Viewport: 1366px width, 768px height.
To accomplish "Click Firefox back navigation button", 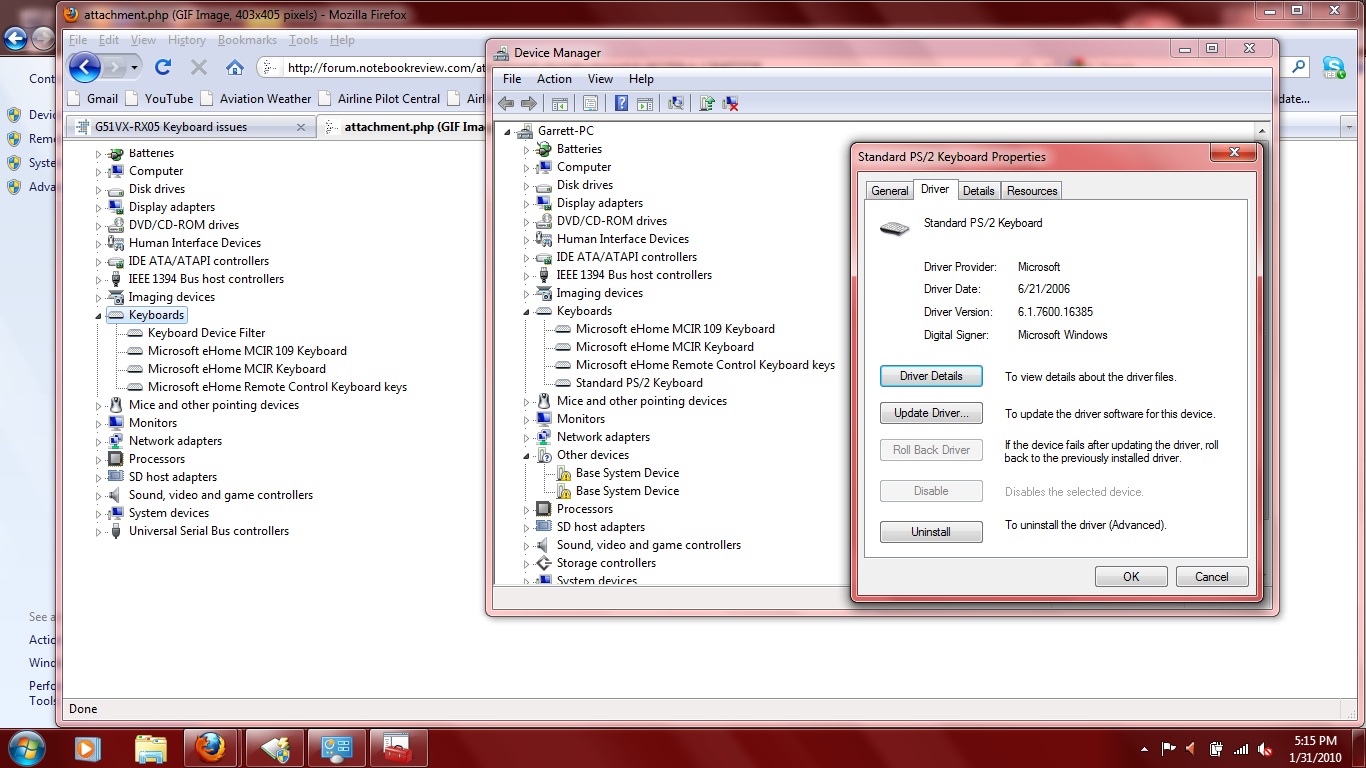I will click(85, 67).
